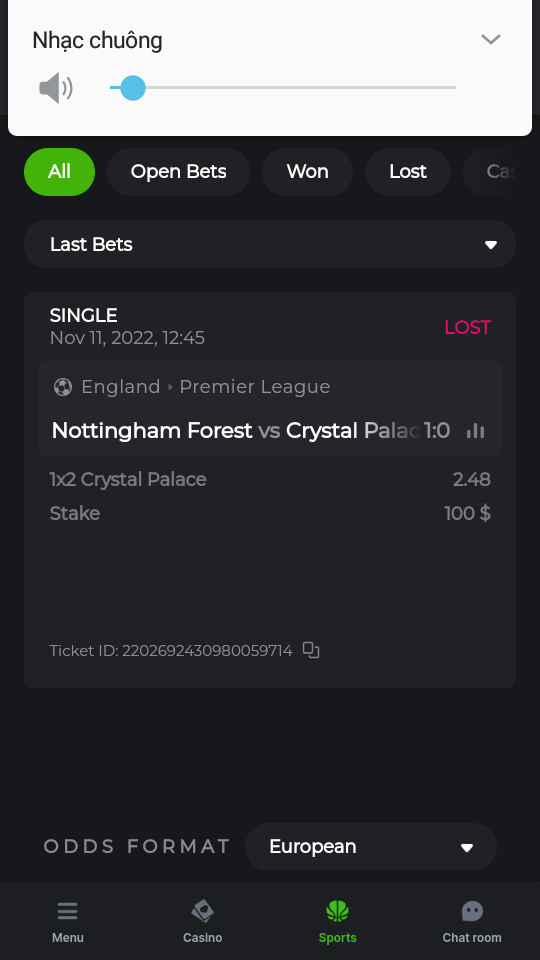Click the soccer ball league icon
Screen dimensions: 540x960
(x=62, y=387)
